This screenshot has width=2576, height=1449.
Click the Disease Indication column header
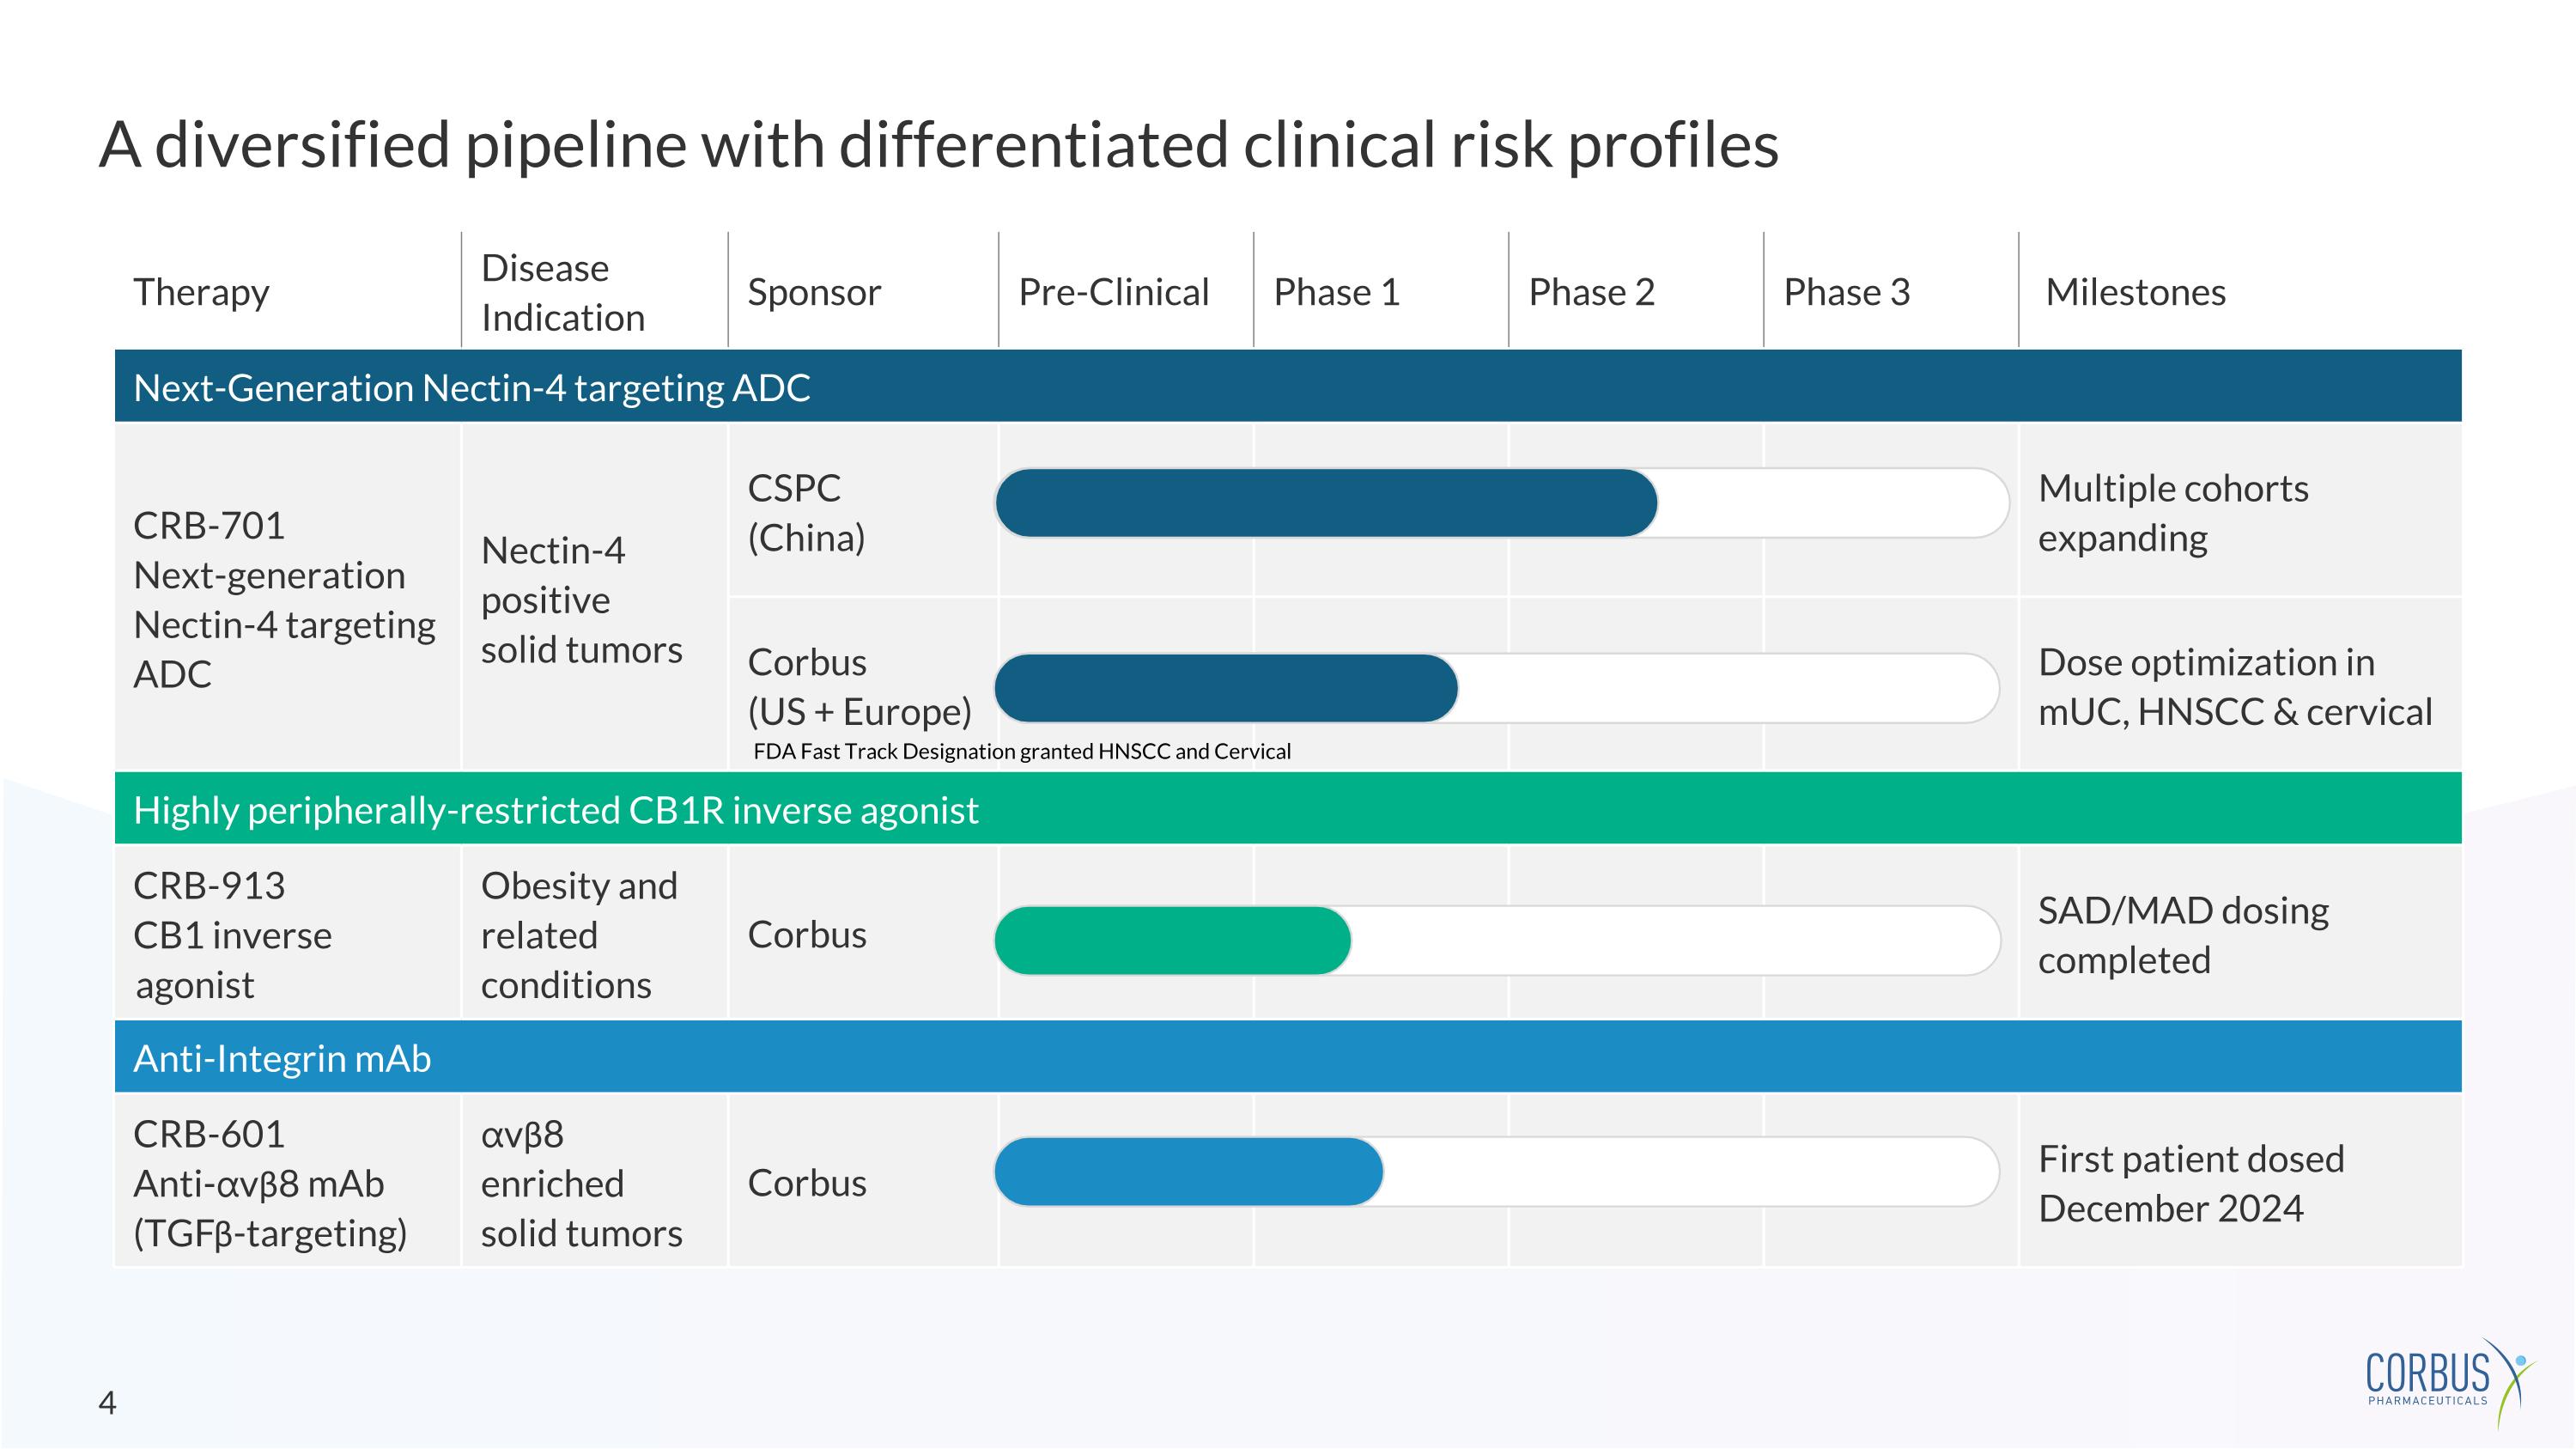(562, 292)
